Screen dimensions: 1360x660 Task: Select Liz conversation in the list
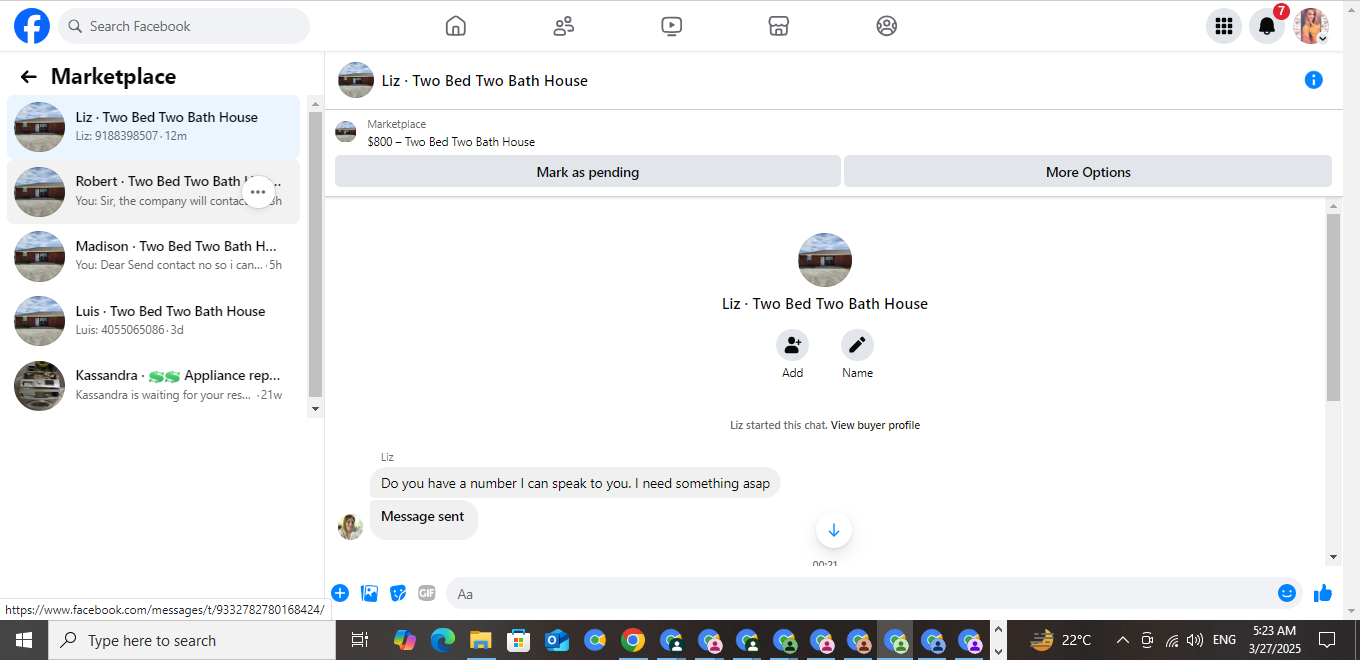(x=153, y=127)
